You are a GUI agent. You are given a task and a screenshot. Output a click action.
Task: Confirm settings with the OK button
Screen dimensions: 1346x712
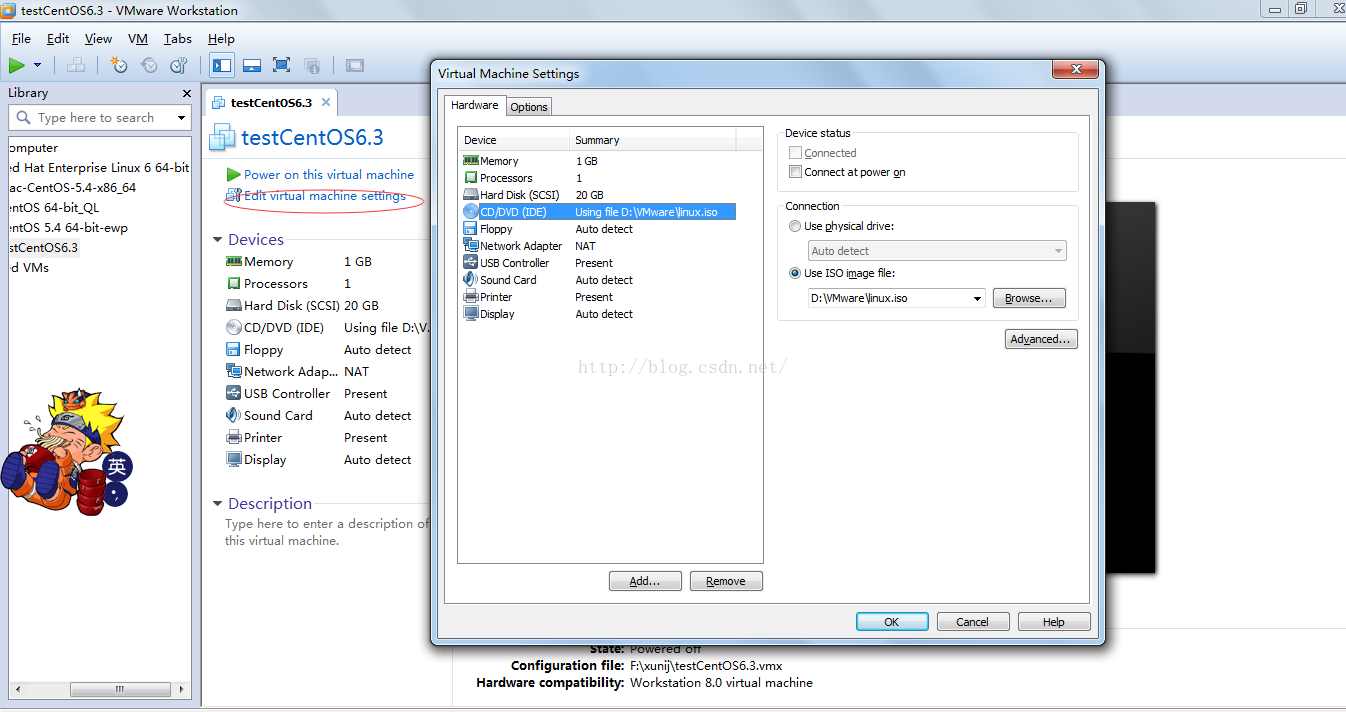(892, 621)
